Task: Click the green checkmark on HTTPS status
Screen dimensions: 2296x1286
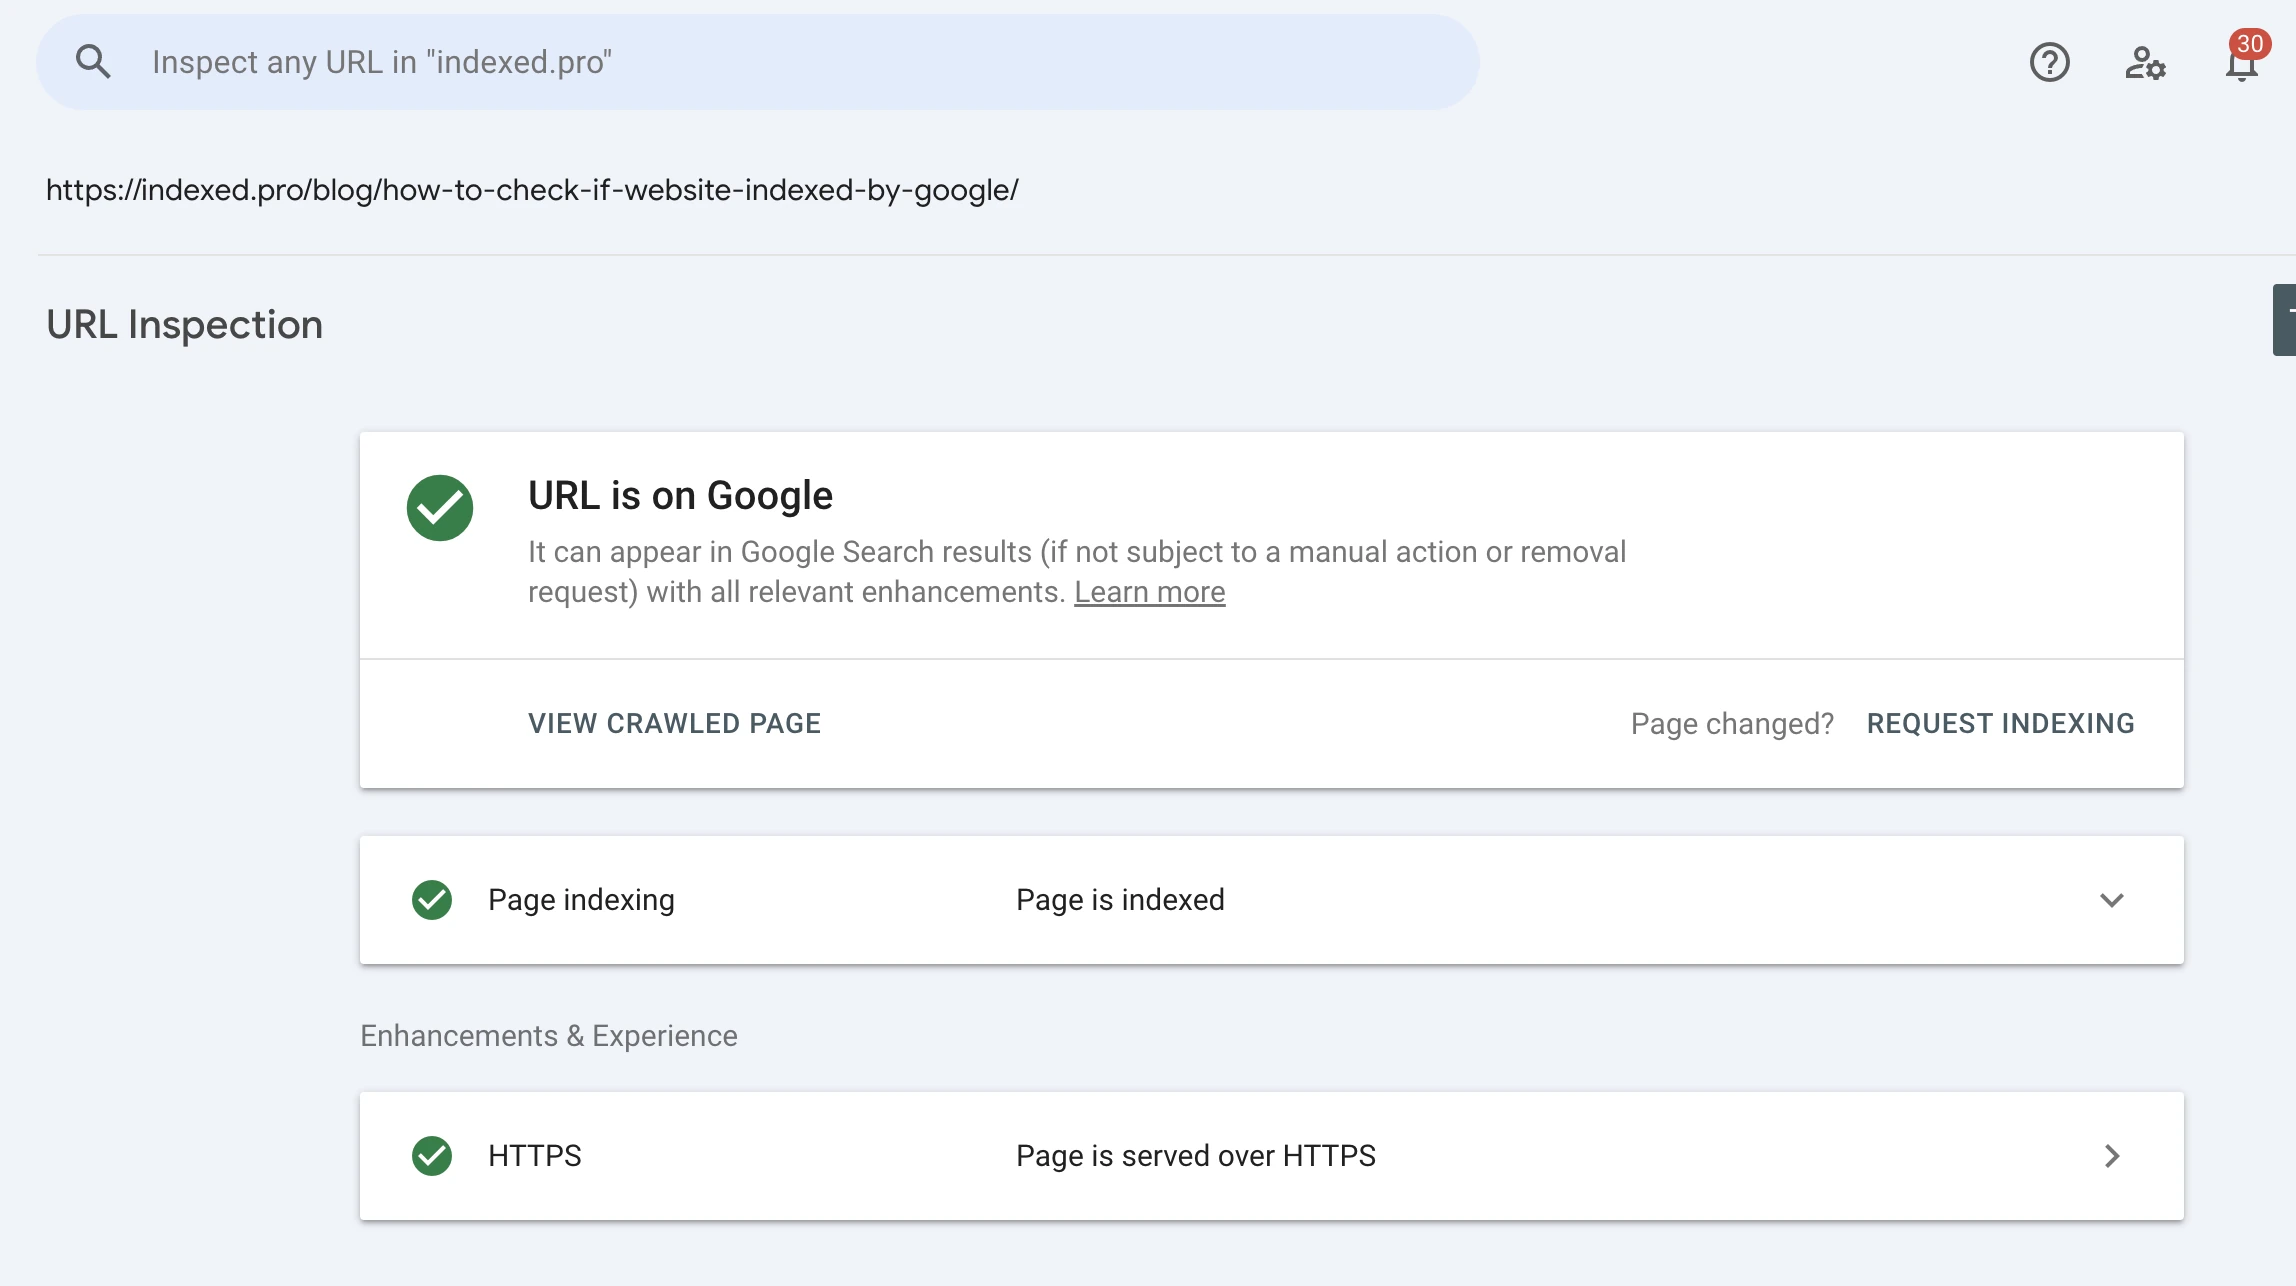Action: pos(434,1155)
